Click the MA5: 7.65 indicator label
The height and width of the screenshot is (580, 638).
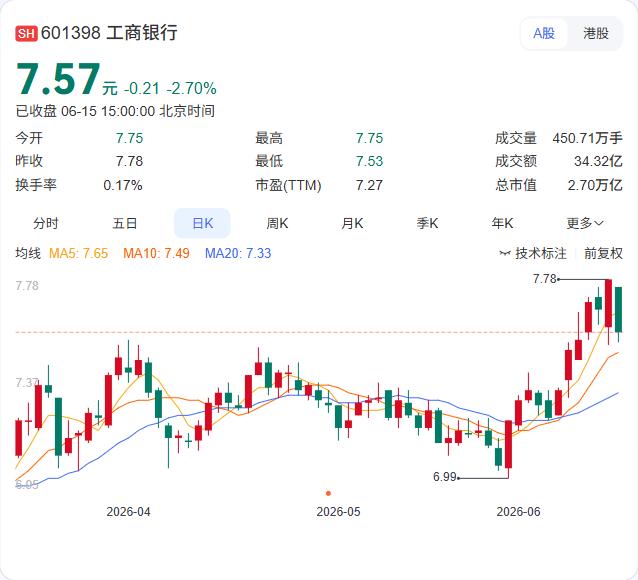78,253
